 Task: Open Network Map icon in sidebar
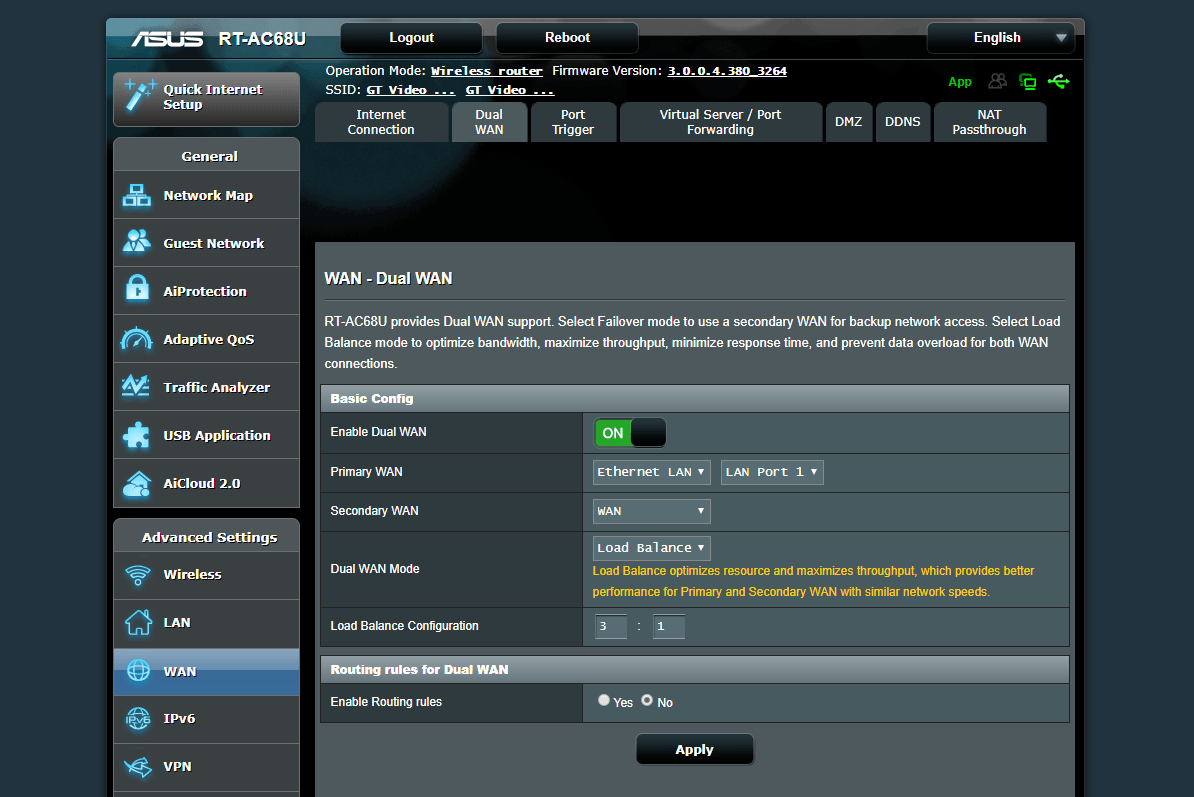coord(136,196)
